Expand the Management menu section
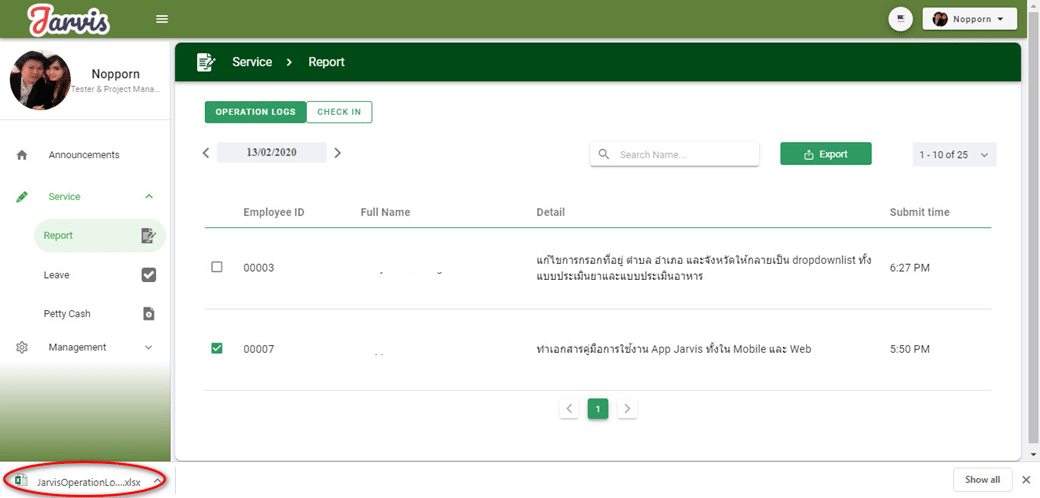Viewport: 1040px width, 498px height. click(x=149, y=348)
